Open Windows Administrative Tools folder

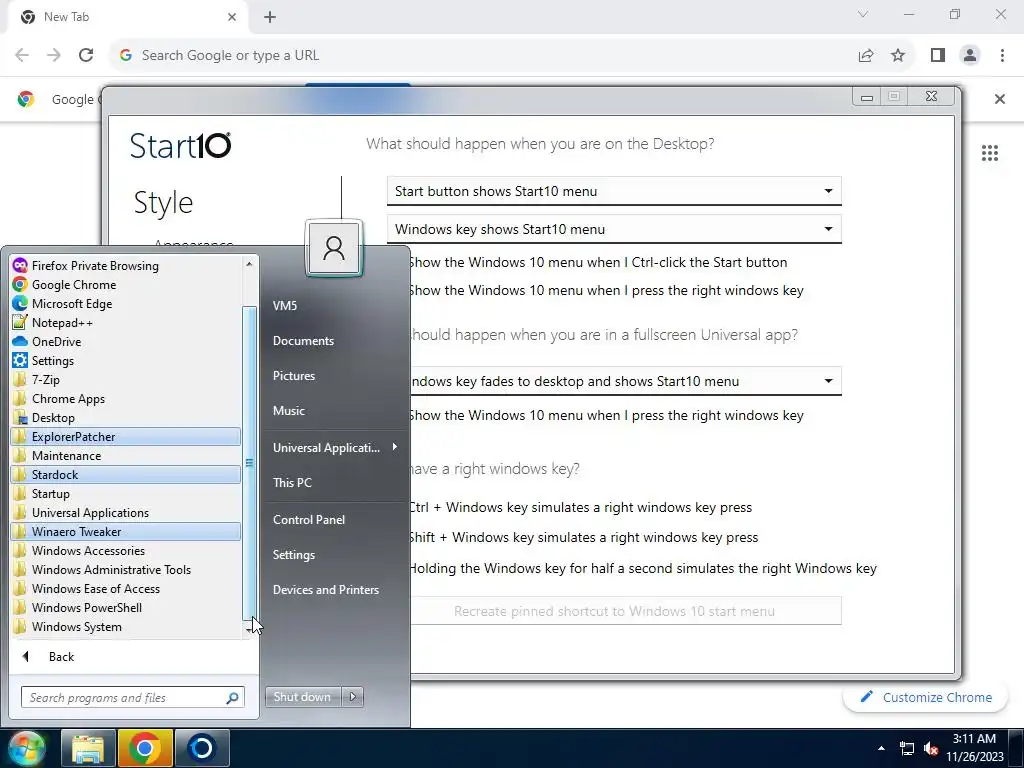(125, 569)
